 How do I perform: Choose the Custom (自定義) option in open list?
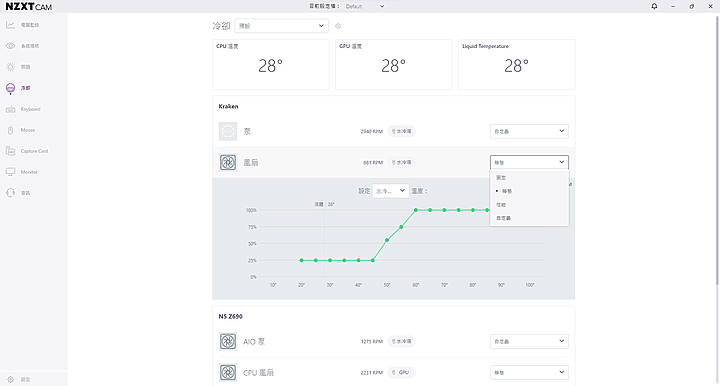529,218
